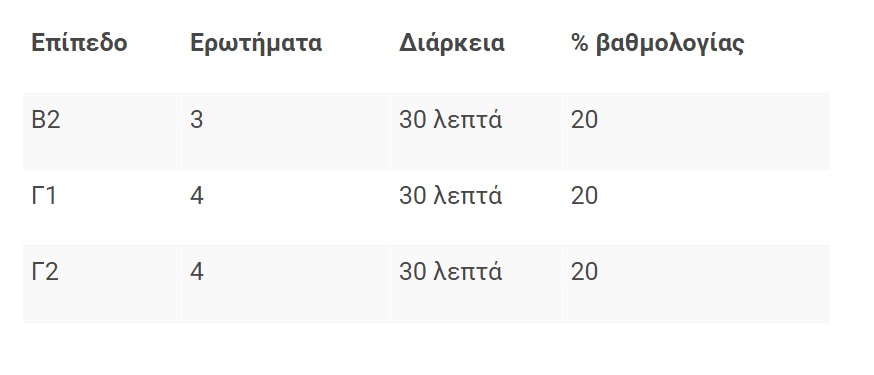Click the Ερωτήματα column header
Viewport: 874px width, 375px height.
[256, 43]
